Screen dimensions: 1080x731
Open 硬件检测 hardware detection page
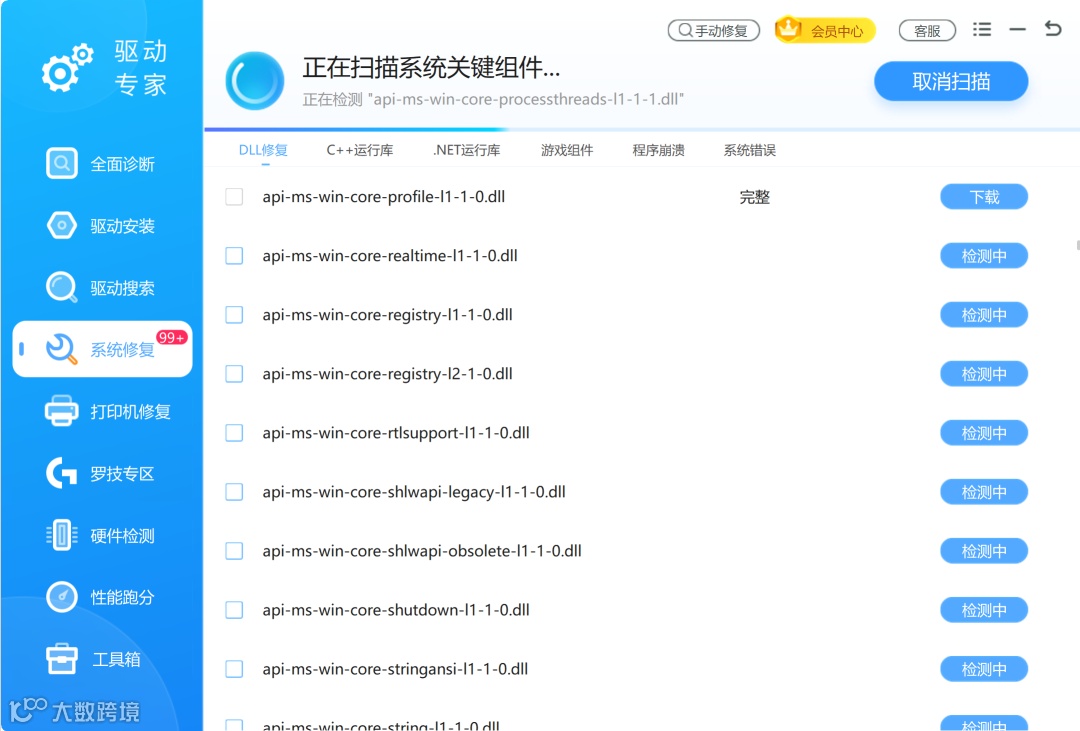[x=101, y=535]
